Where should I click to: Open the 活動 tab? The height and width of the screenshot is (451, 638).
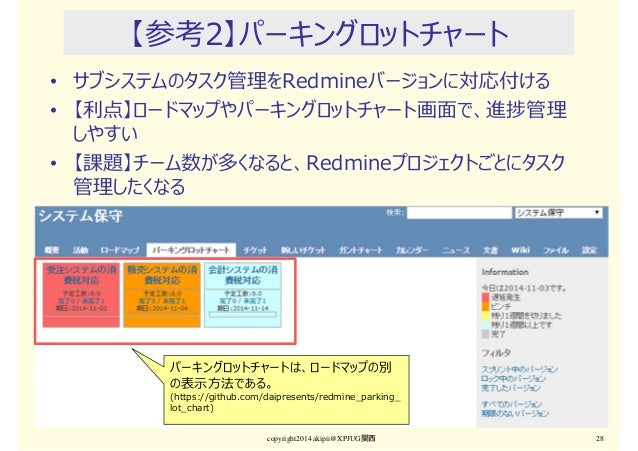tap(80, 250)
